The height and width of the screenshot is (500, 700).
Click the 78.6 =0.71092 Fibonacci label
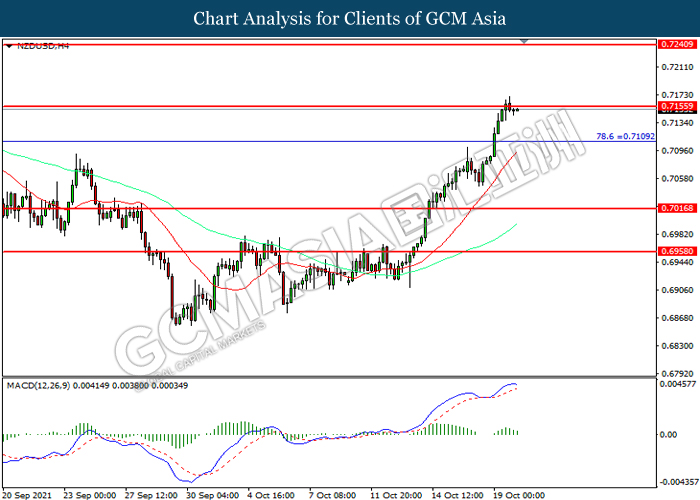625,136
